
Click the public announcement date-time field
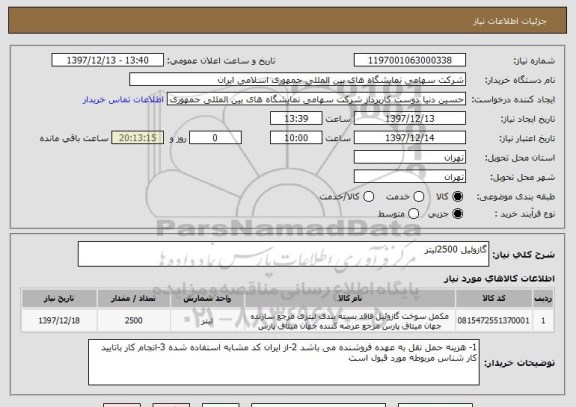(x=108, y=60)
